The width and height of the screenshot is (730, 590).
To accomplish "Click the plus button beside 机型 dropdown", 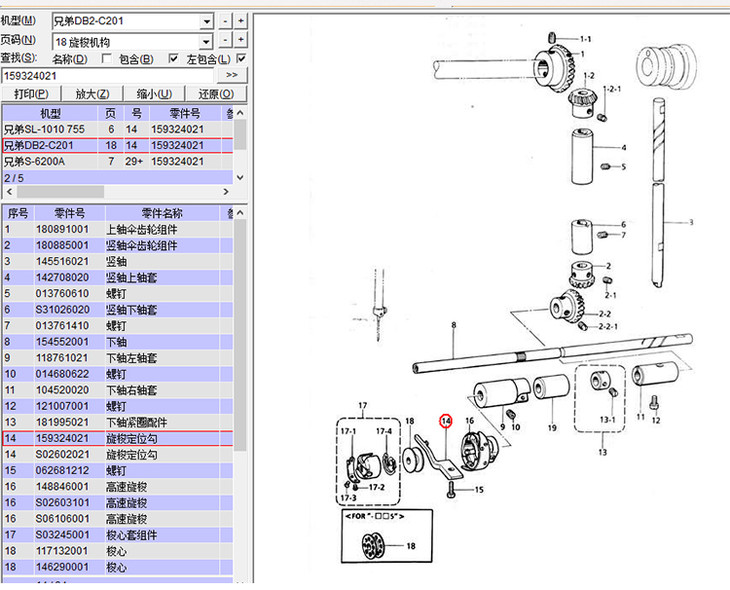I will point(241,21).
